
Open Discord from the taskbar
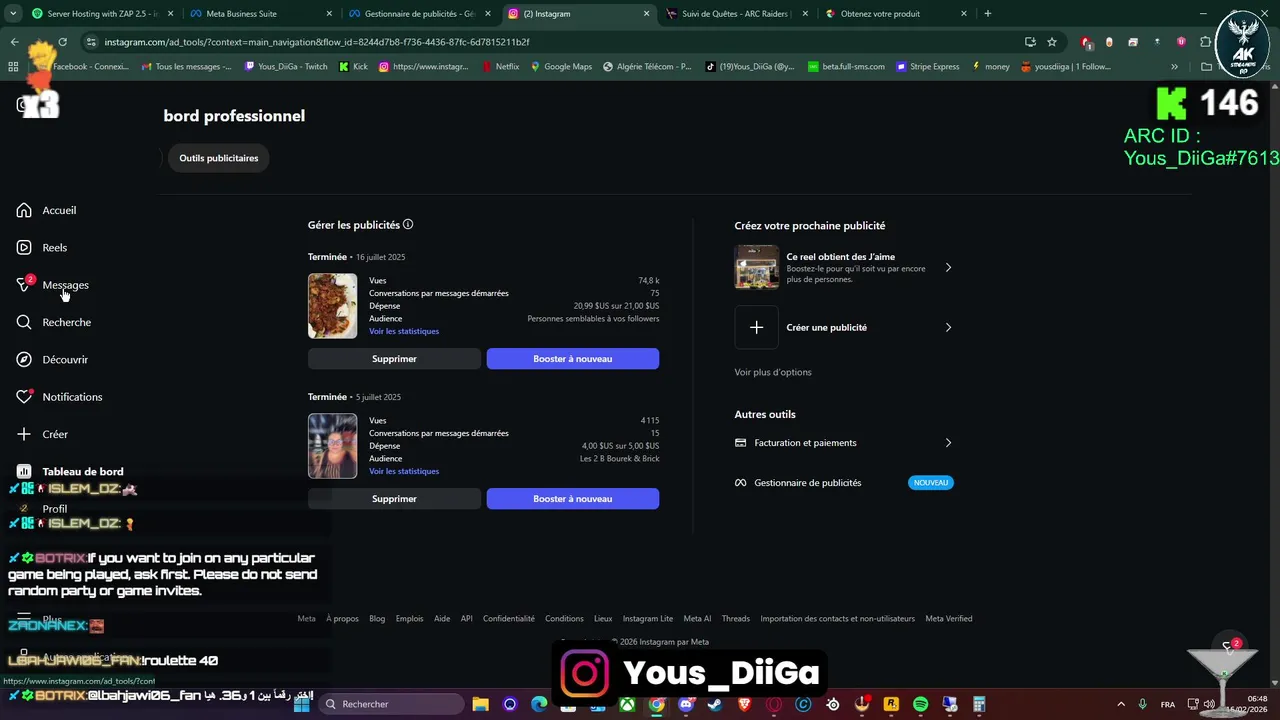tap(686, 704)
